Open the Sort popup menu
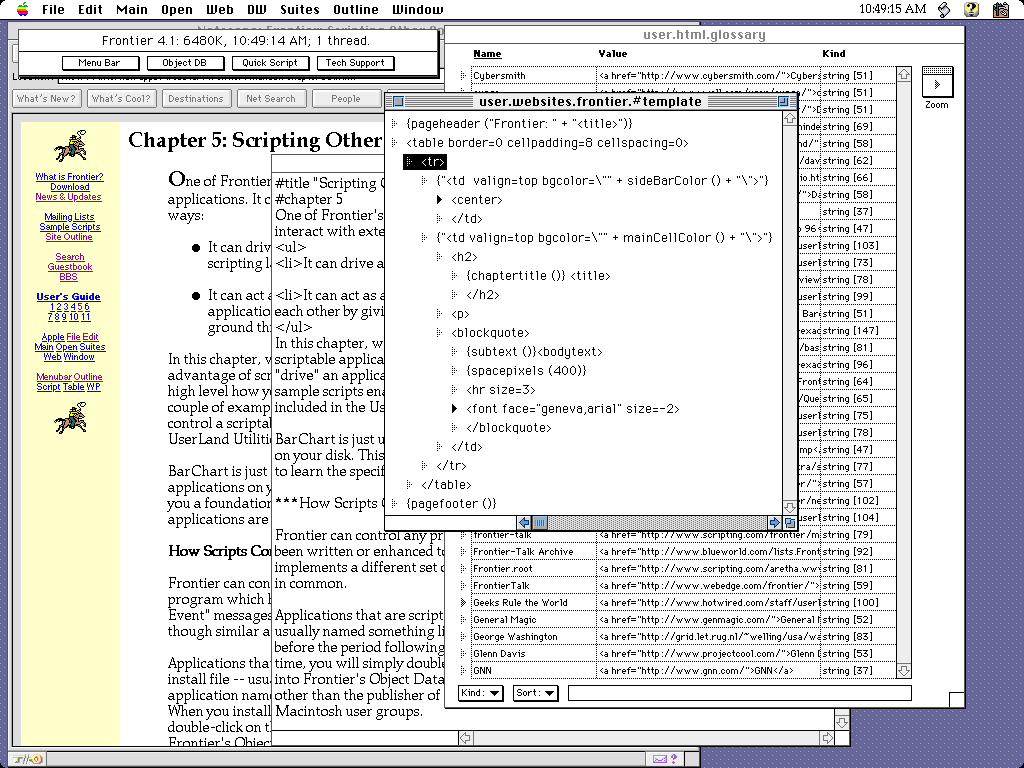1024x768 pixels. pyautogui.click(x=535, y=693)
